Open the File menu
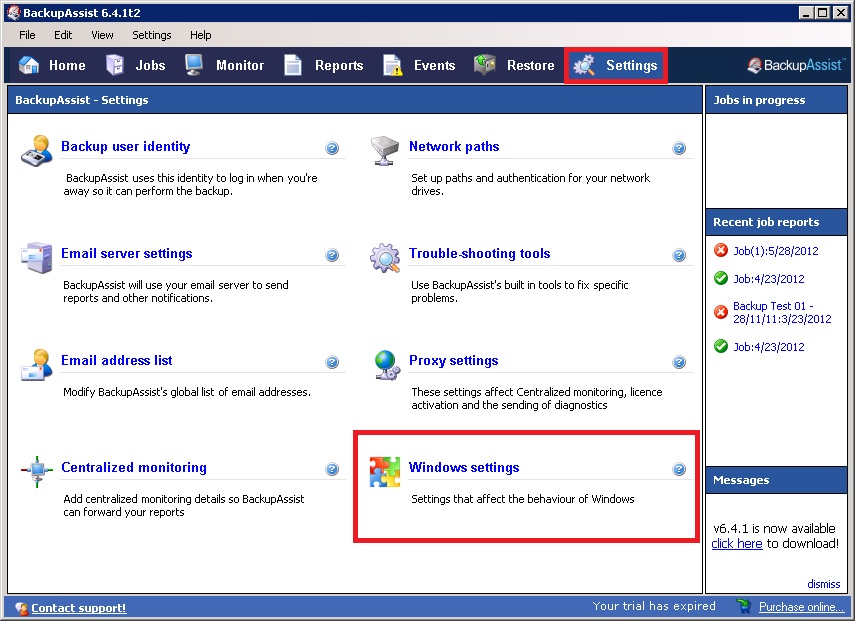The width and height of the screenshot is (855, 621). [25, 34]
